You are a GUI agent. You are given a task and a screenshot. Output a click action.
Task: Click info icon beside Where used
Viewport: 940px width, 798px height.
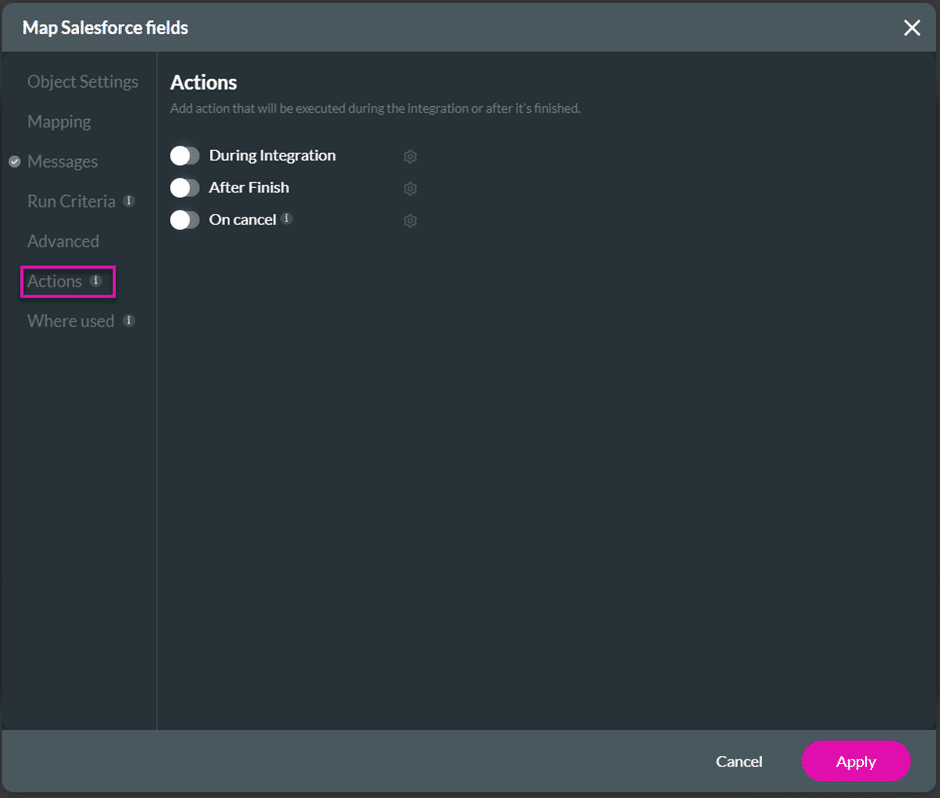click(x=129, y=321)
